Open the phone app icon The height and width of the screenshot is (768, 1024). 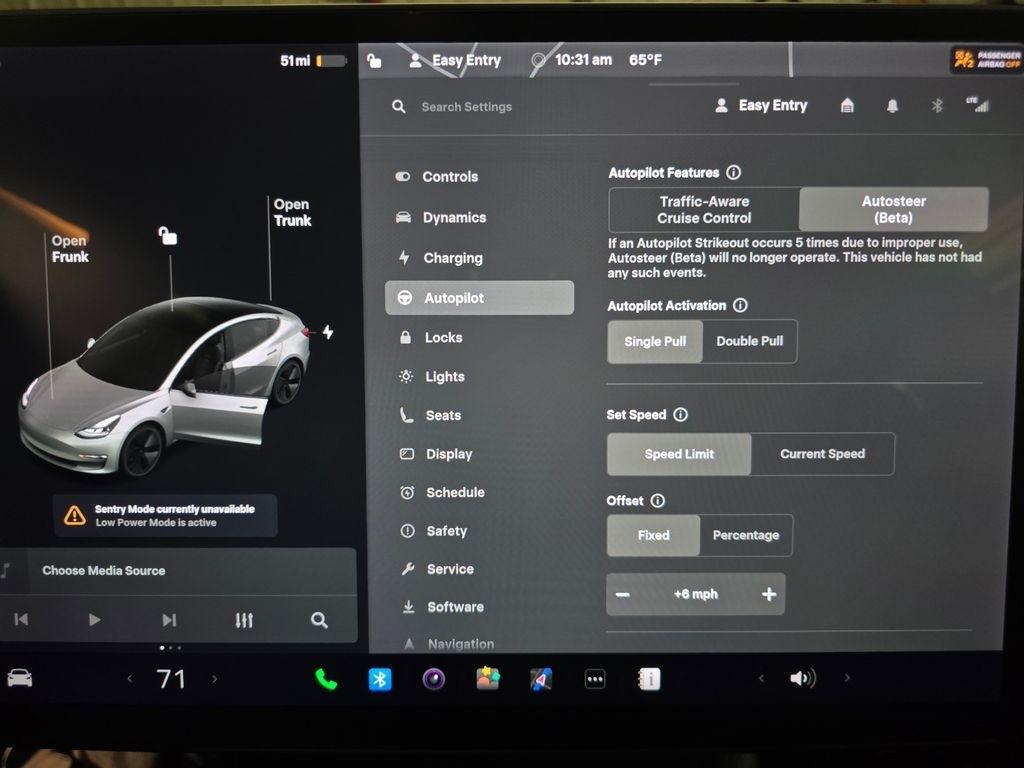(x=326, y=679)
